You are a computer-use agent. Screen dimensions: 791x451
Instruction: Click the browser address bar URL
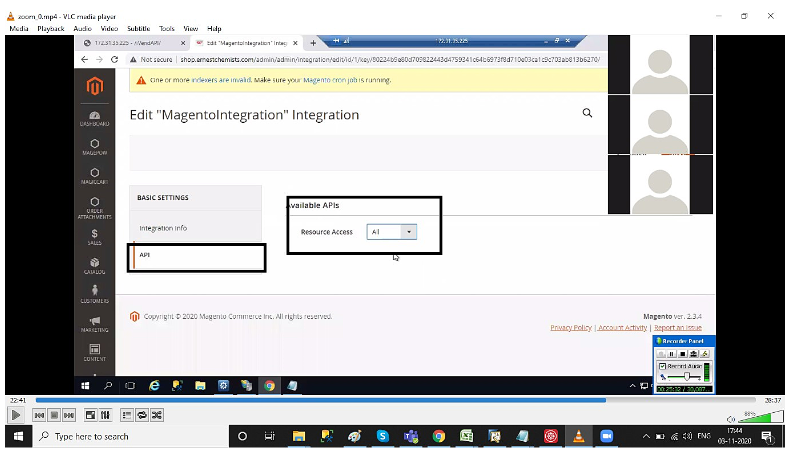(390, 60)
